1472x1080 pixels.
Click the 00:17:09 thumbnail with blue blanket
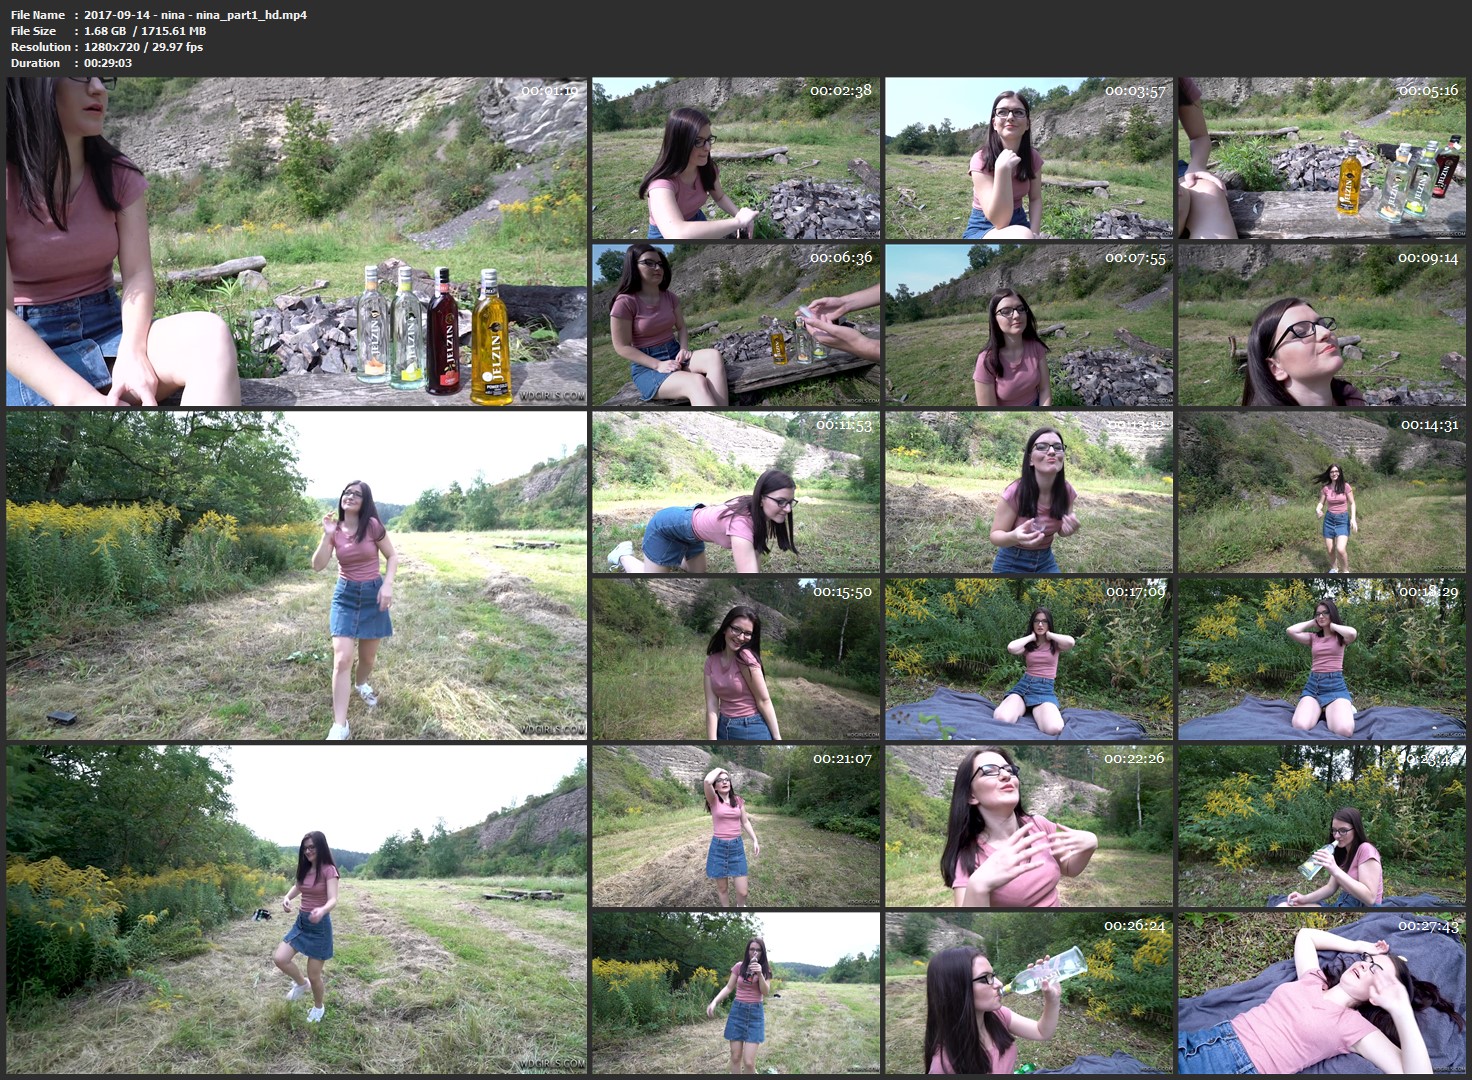pyautogui.click(x=1029, y=659)
